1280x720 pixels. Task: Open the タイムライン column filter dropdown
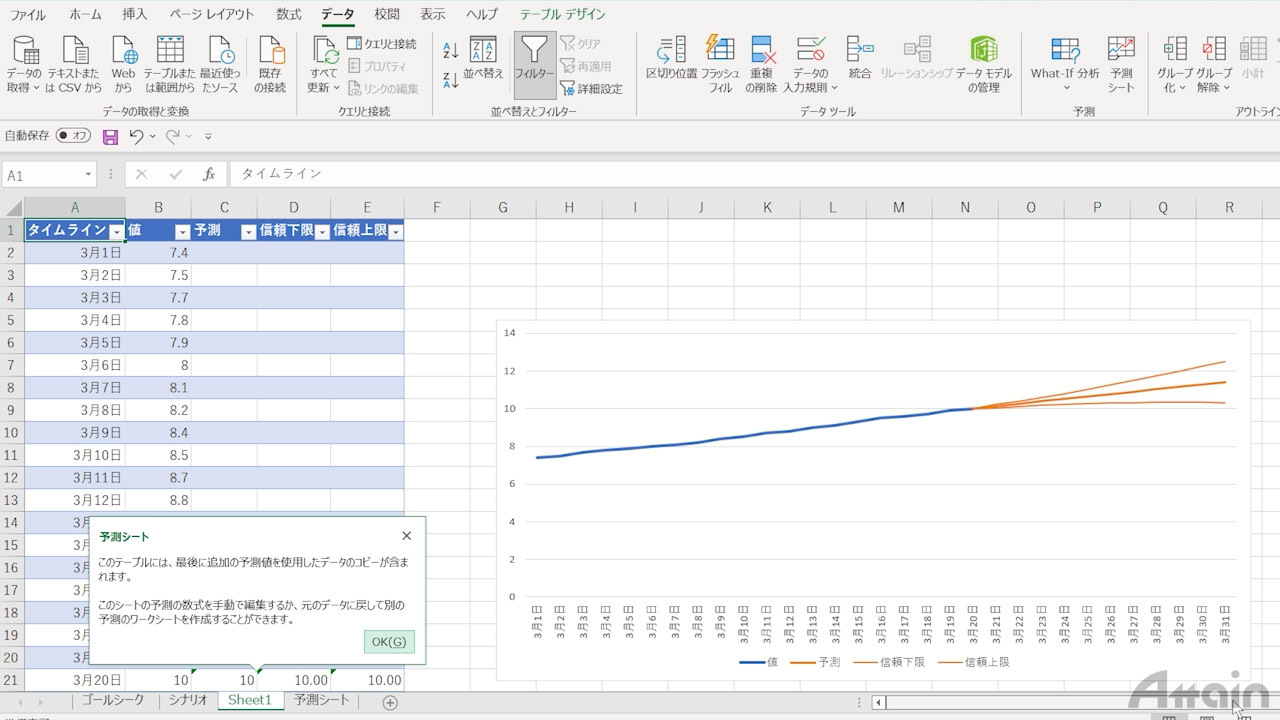tap(117, 231)
